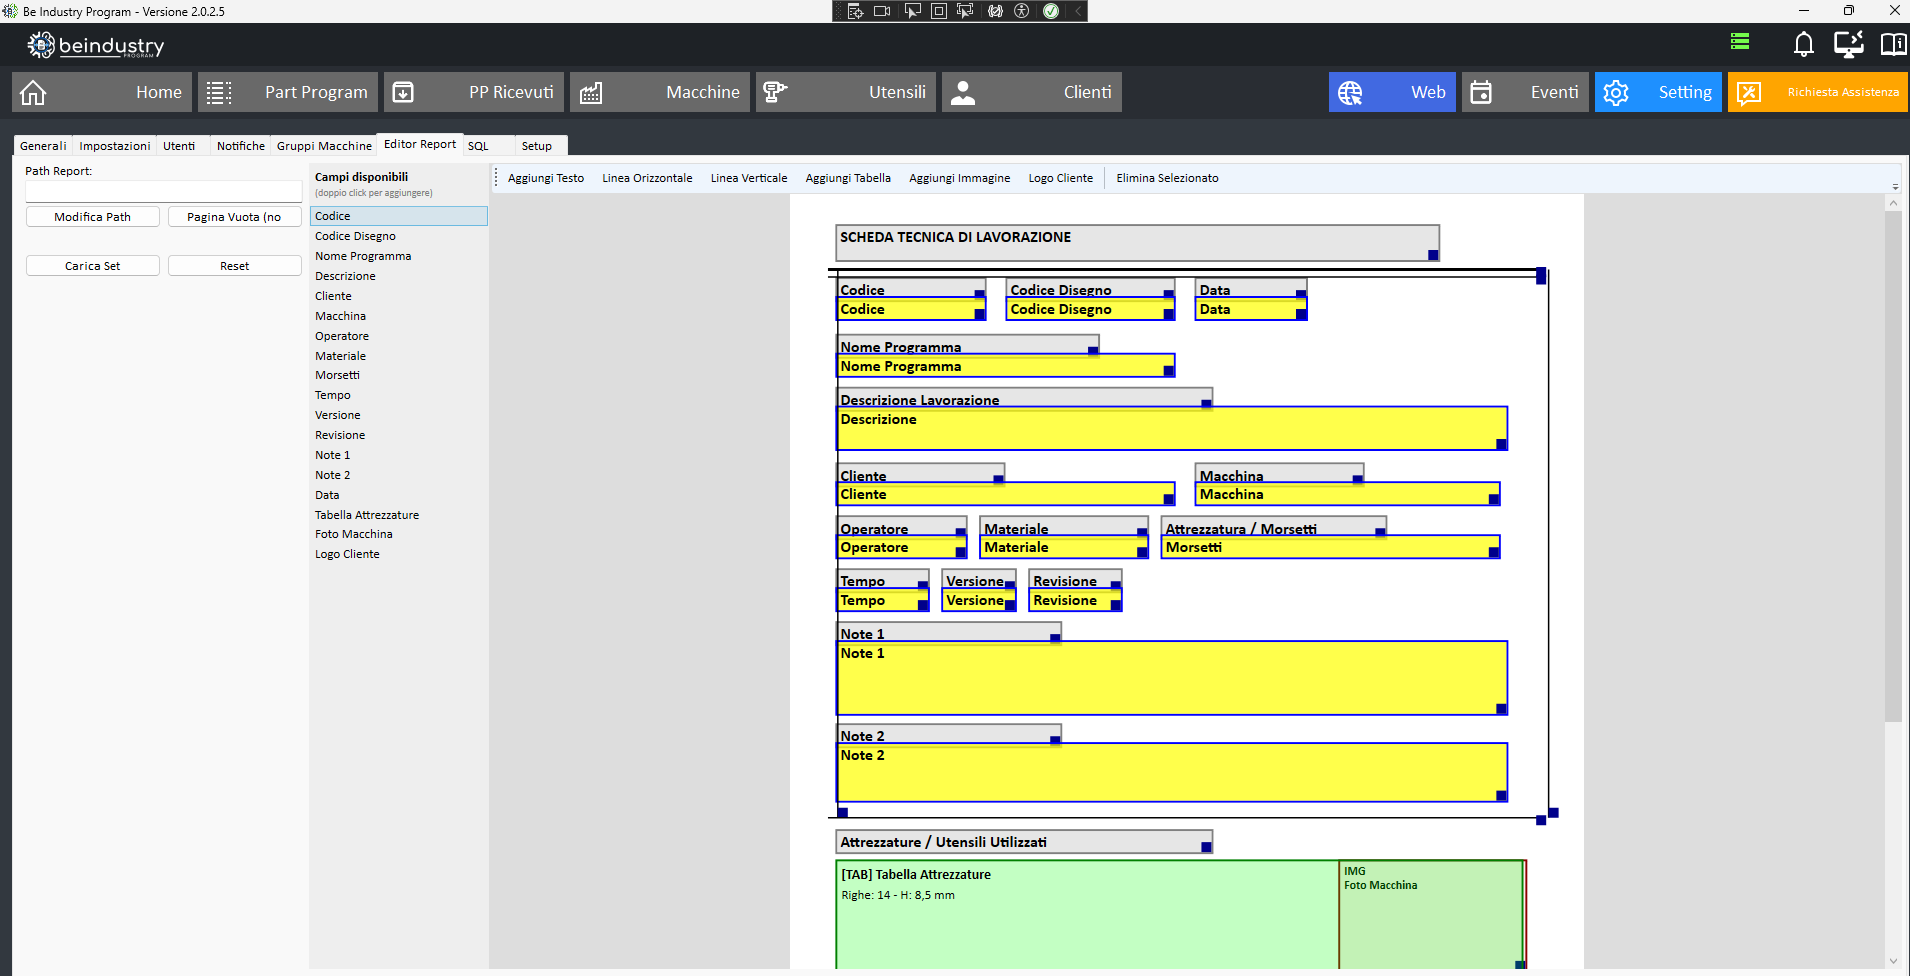Select the 'IMG Foto Macchina' block on the canvas
The image size is (1910, 976).
[1432, 914]
